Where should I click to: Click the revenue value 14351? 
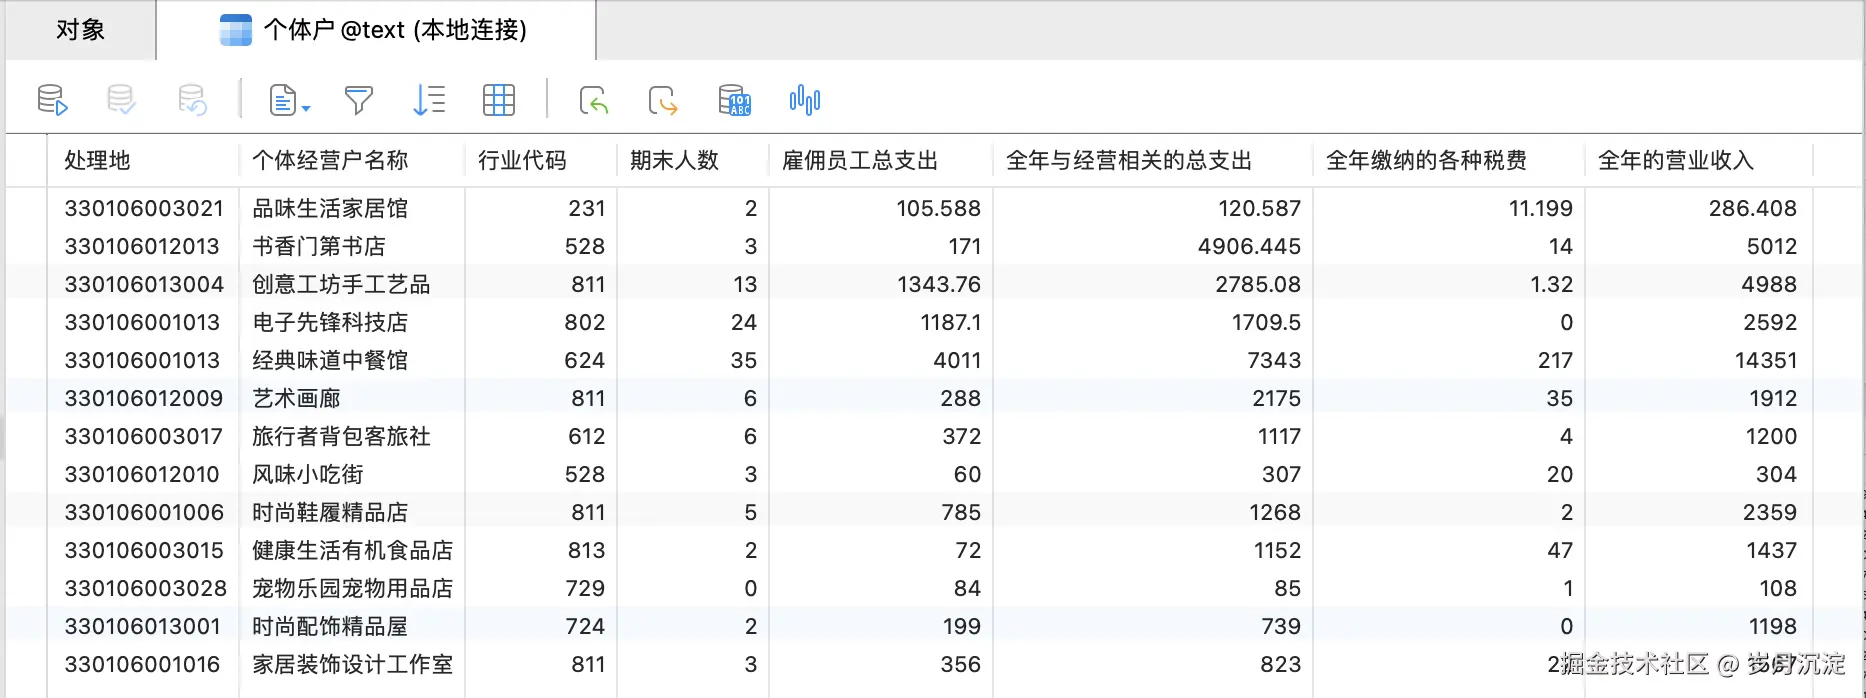(x=1765, y=360)
